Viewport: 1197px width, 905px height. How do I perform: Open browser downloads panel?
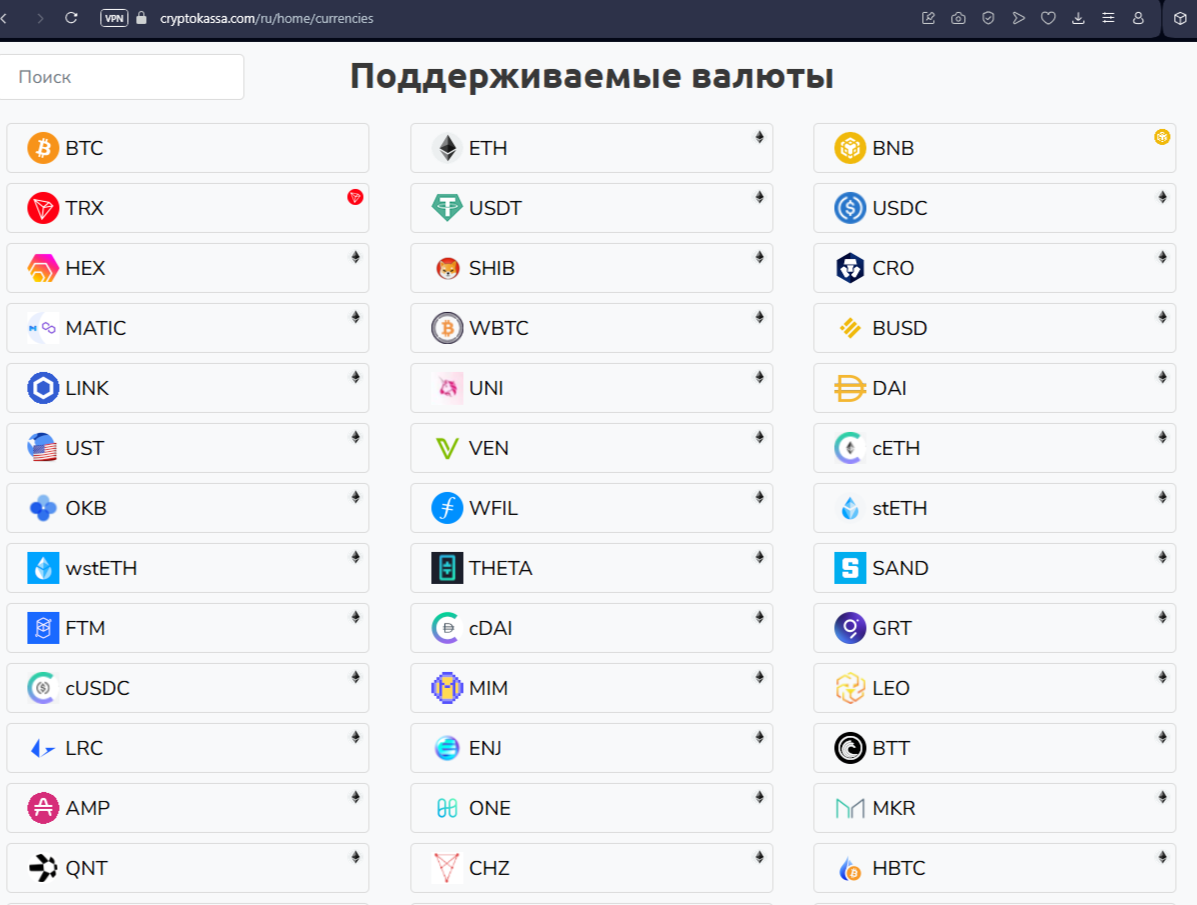click(1078, 18)
